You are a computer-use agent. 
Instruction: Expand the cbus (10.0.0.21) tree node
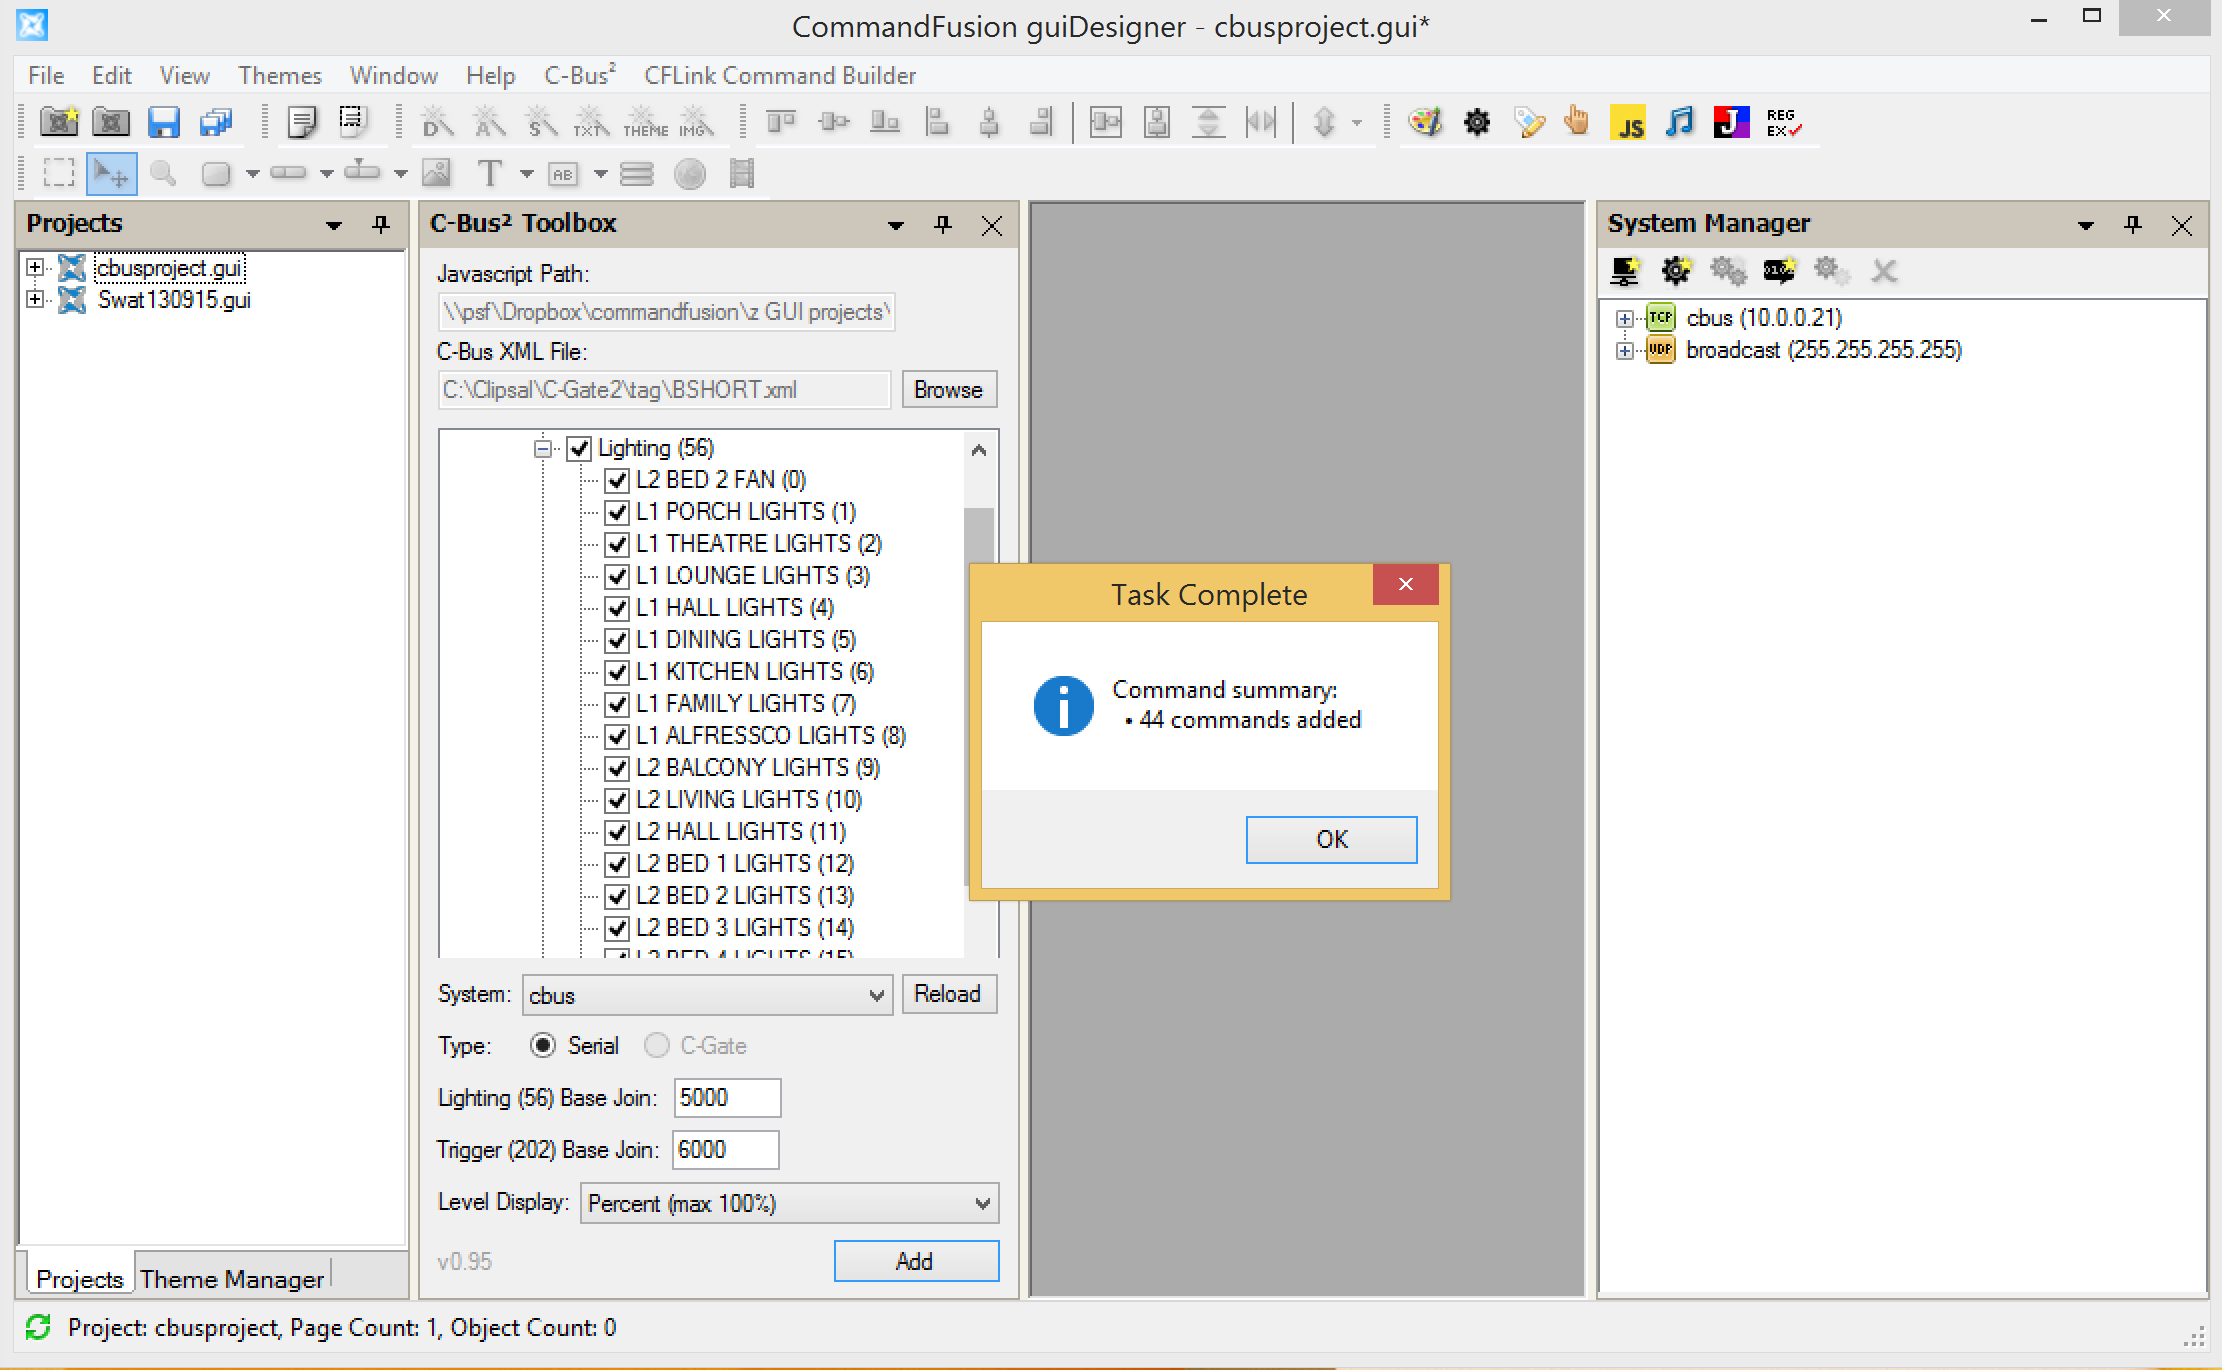(x=1624, y=319)
